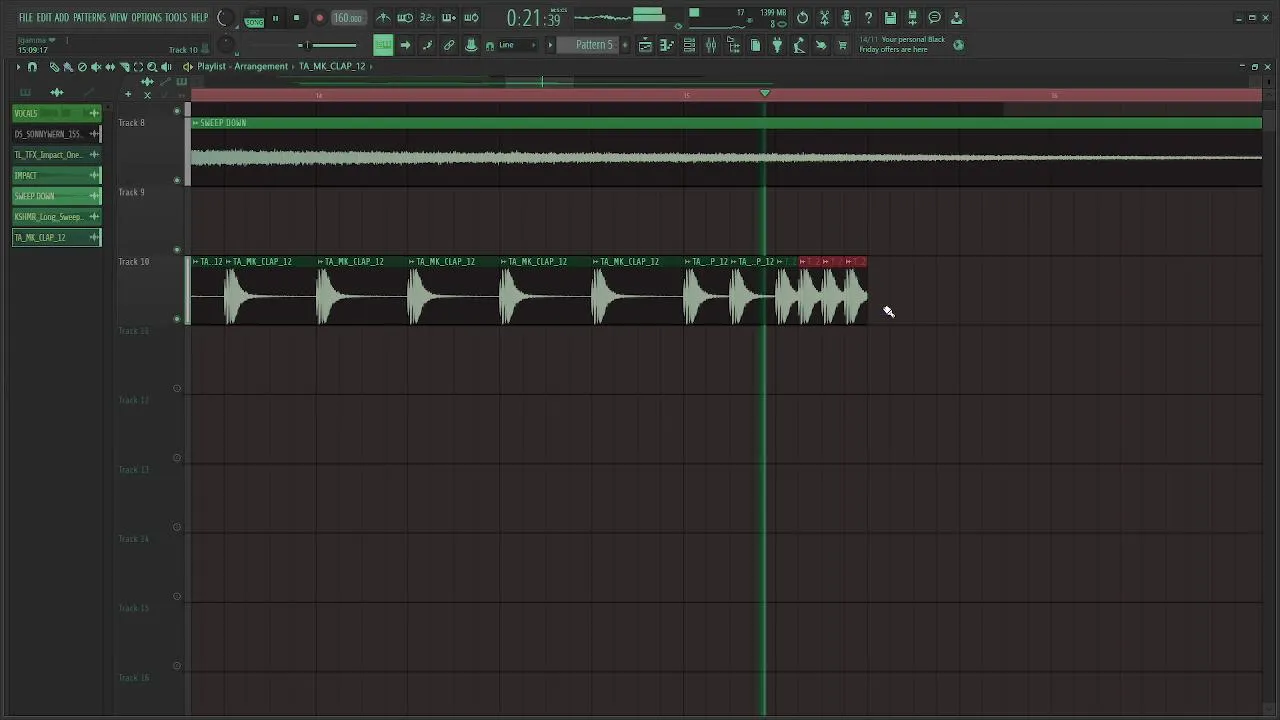Show audio clips tab in picker panel
This screenshot has height=720, width=1280.
tap(57, 92)
